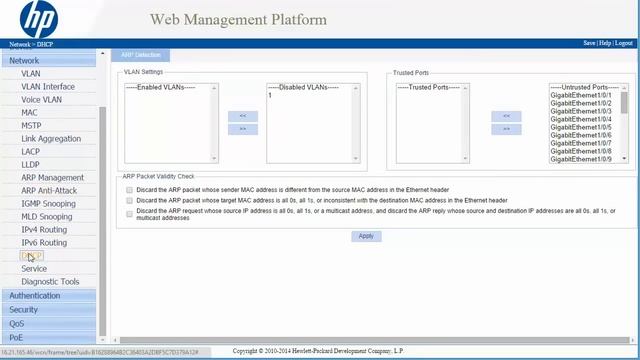Select GigabitEthernet1/0/7 in Untrusted Ports
Image resolution: width=640 pixels, height=360 pixels.
581,143
